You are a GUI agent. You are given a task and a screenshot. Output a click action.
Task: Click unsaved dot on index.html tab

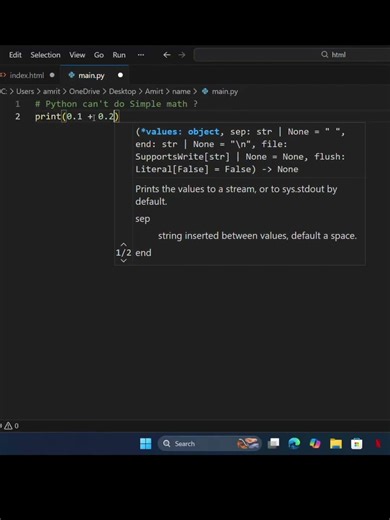tap(52, 75)
